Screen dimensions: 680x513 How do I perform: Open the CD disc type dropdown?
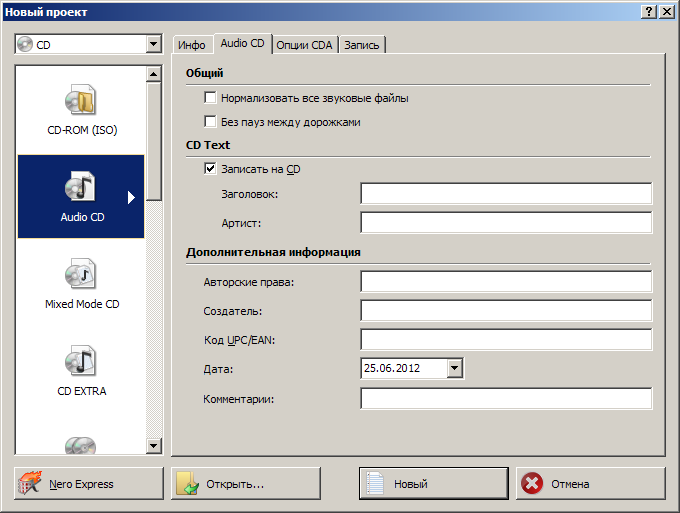(x=154, y=44)
